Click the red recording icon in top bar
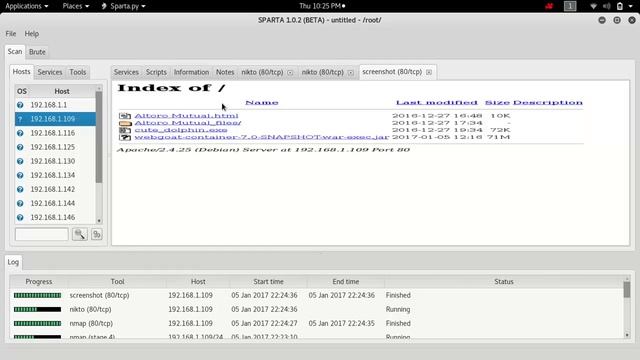Viewport: 640px width, 360px height. click(549, 6)
